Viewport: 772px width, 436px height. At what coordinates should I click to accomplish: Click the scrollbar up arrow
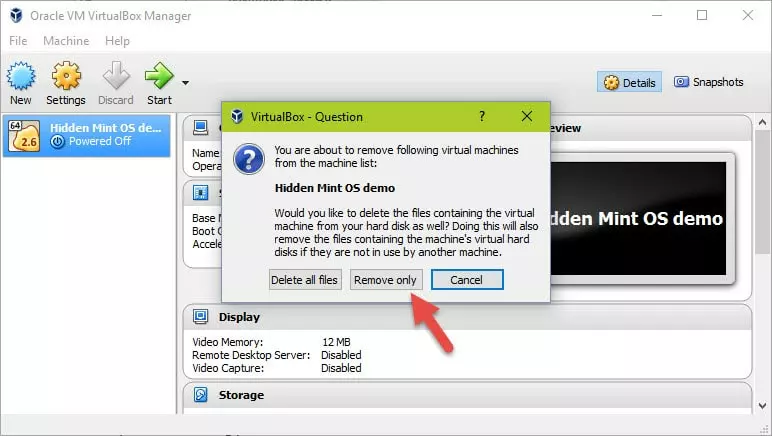pyautogui.click(x=762, y=122)
